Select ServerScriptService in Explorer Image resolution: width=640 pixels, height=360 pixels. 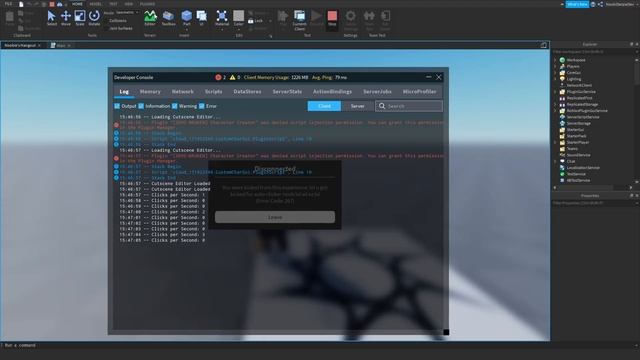pos(583,117)
